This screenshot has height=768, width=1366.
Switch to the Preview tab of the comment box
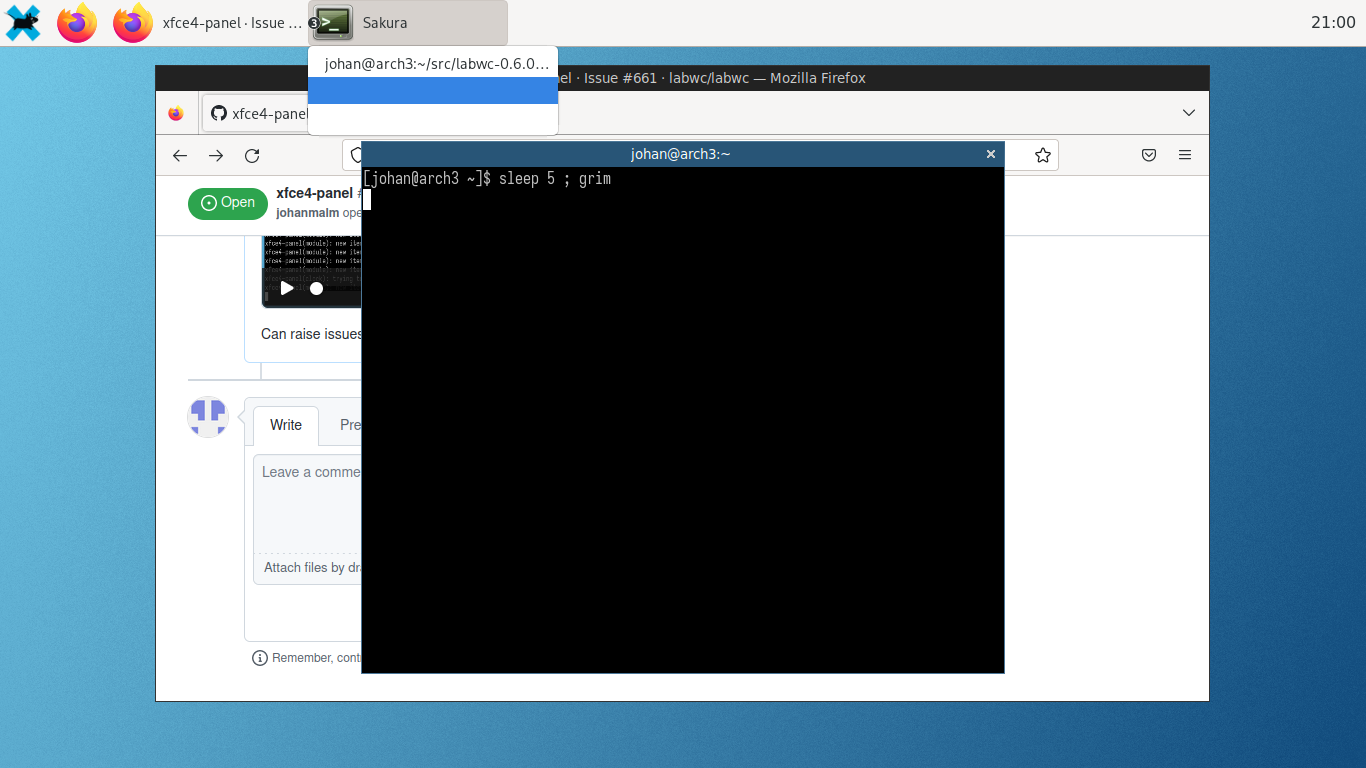[349, 425]
